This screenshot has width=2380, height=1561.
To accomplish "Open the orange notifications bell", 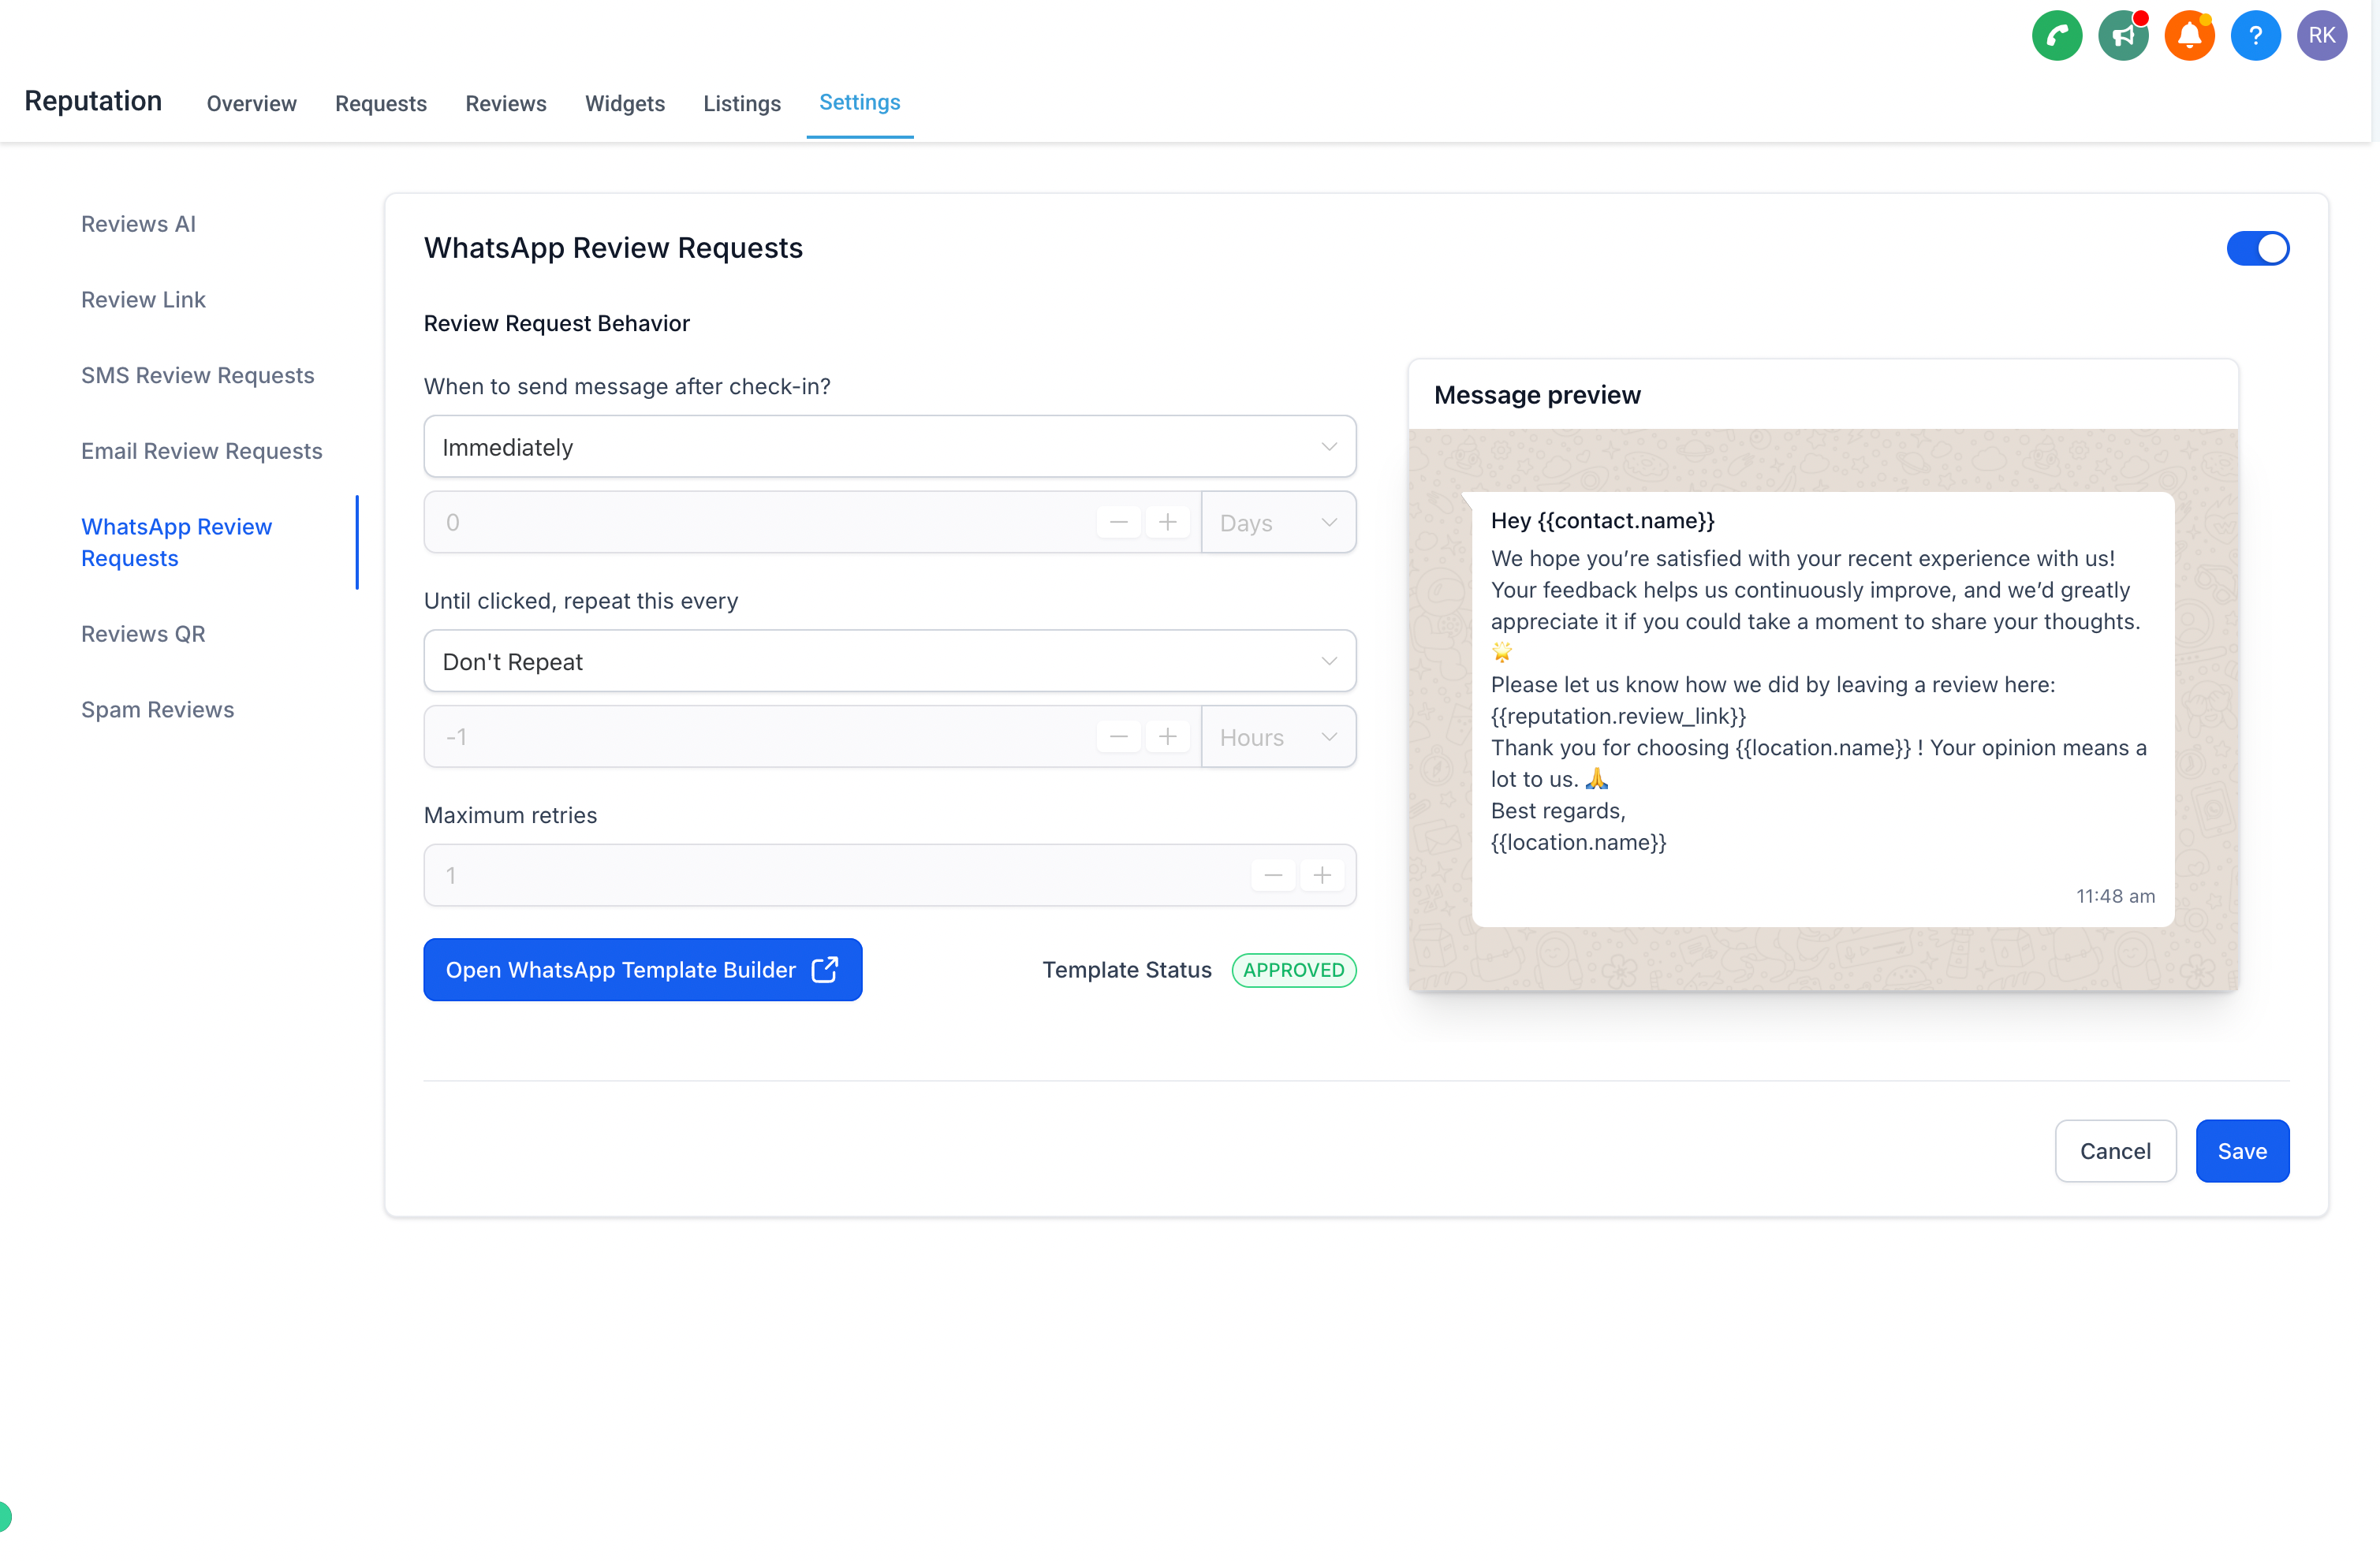I will [x=2188, y=36].
